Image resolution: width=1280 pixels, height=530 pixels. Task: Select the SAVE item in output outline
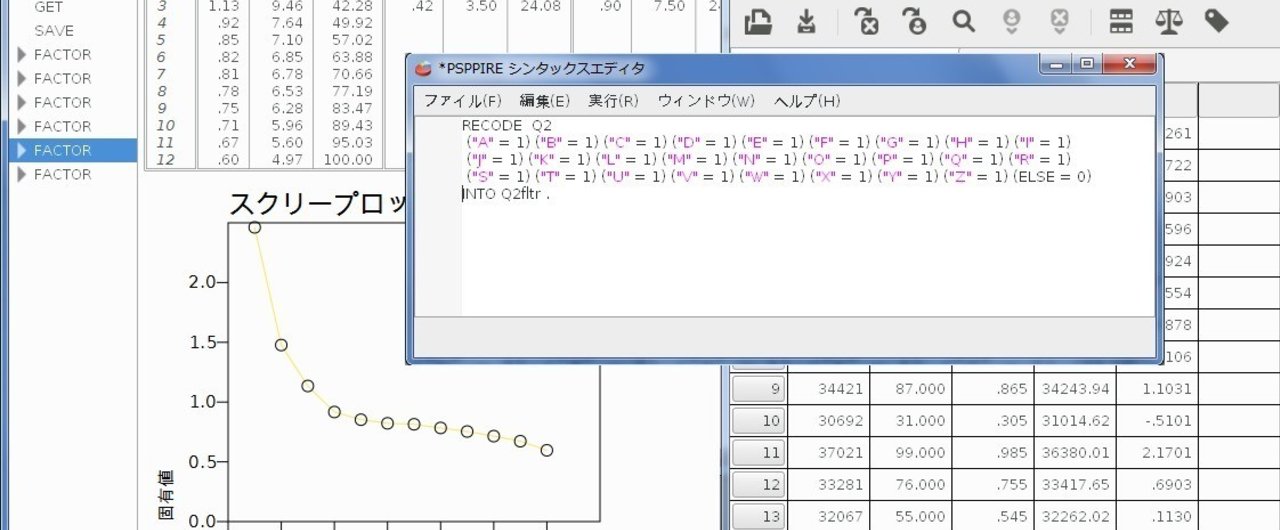54,30
